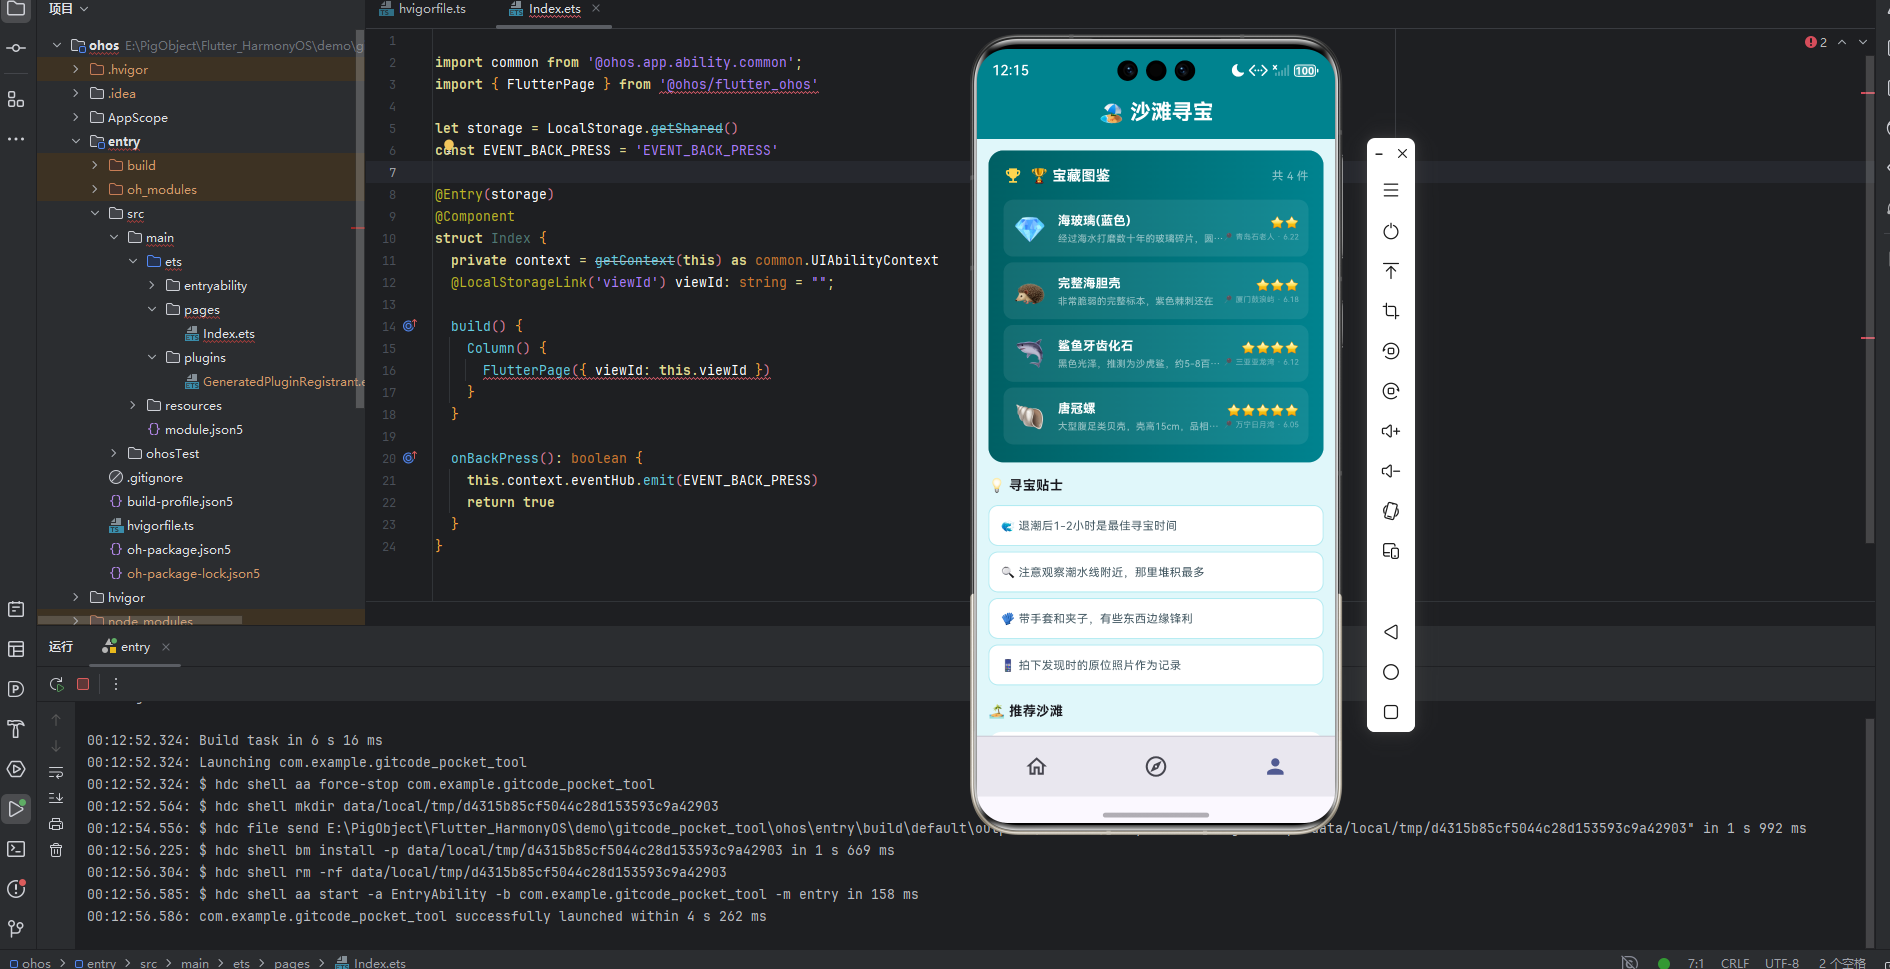
Task: Expand the AppScope folder
Action: tap(76, 117)
